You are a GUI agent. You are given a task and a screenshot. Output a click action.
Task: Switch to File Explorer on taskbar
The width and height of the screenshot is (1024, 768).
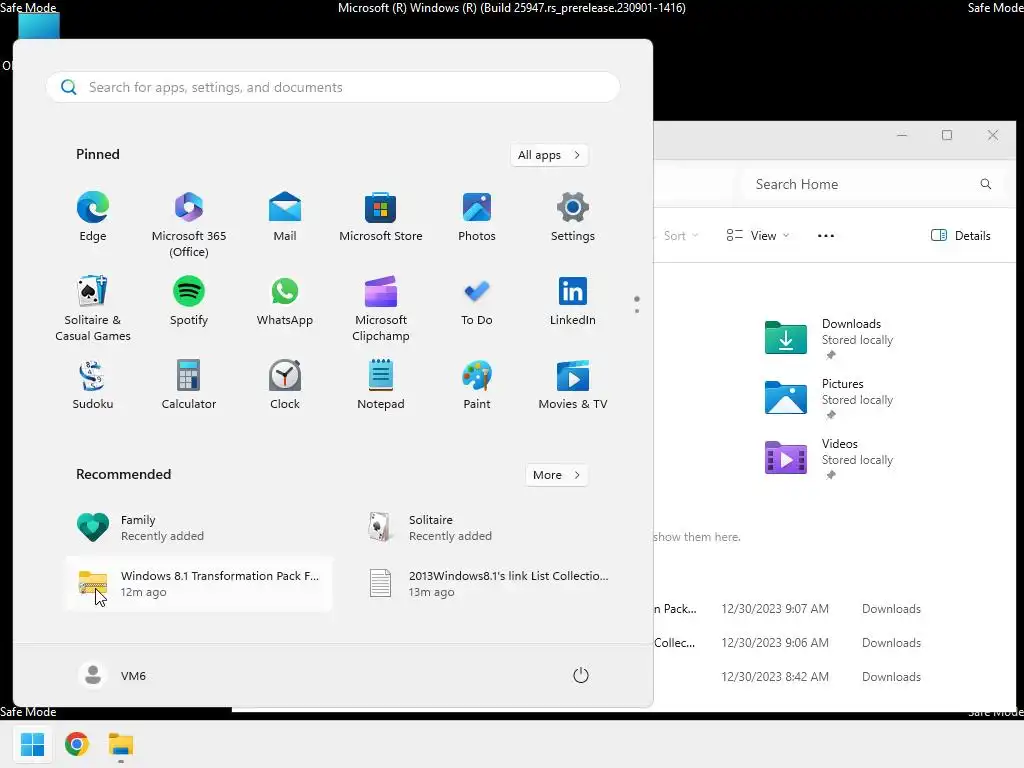(121, 744)
